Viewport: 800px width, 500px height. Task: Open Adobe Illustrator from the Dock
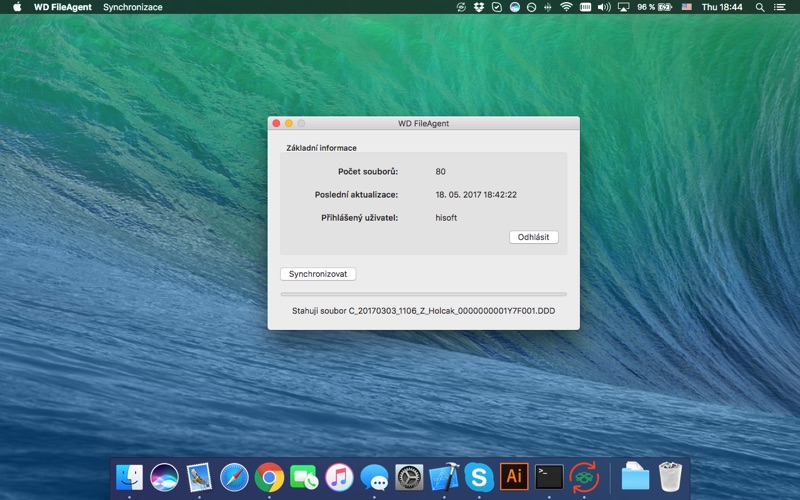[514, 477]
